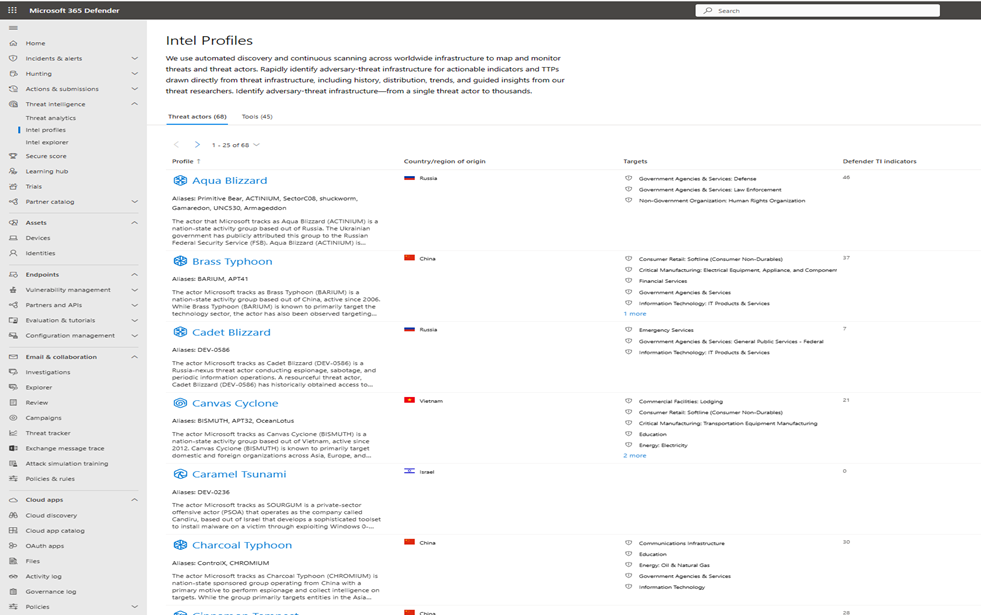981x615 pixels.
Task: Click the Learning hub icon
Action: coord(13,171)
